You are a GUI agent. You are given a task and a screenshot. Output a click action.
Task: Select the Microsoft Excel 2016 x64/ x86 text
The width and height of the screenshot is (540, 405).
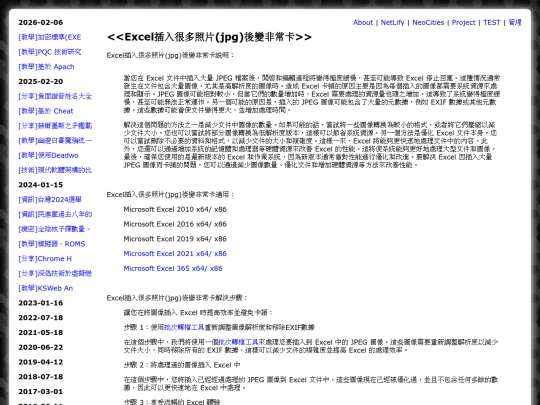pos(175,224)
